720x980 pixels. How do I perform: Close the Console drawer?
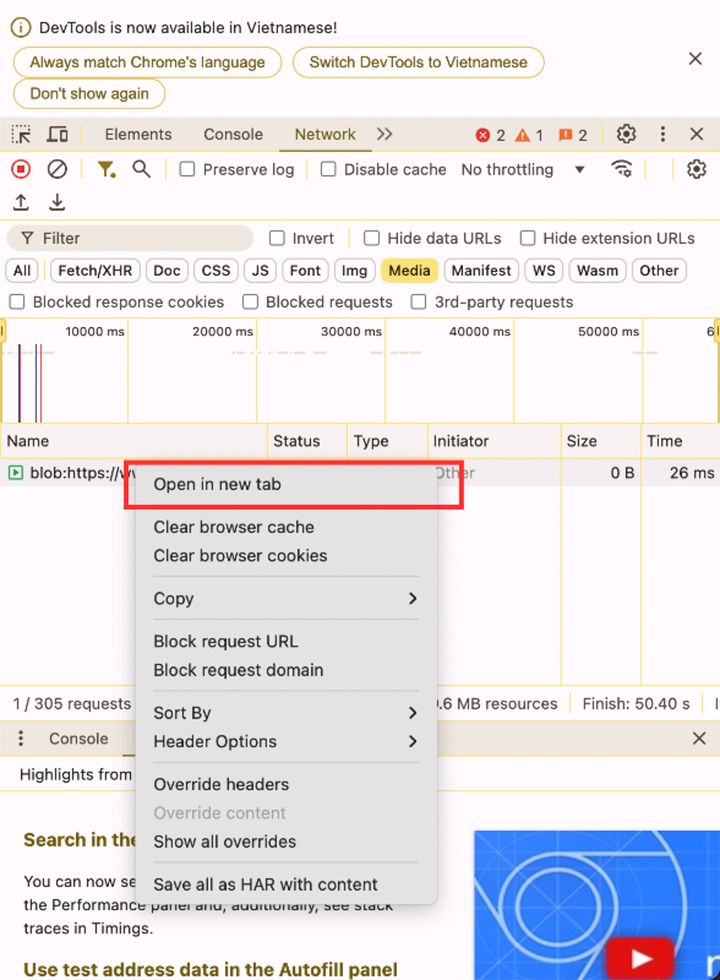[699, 738]
